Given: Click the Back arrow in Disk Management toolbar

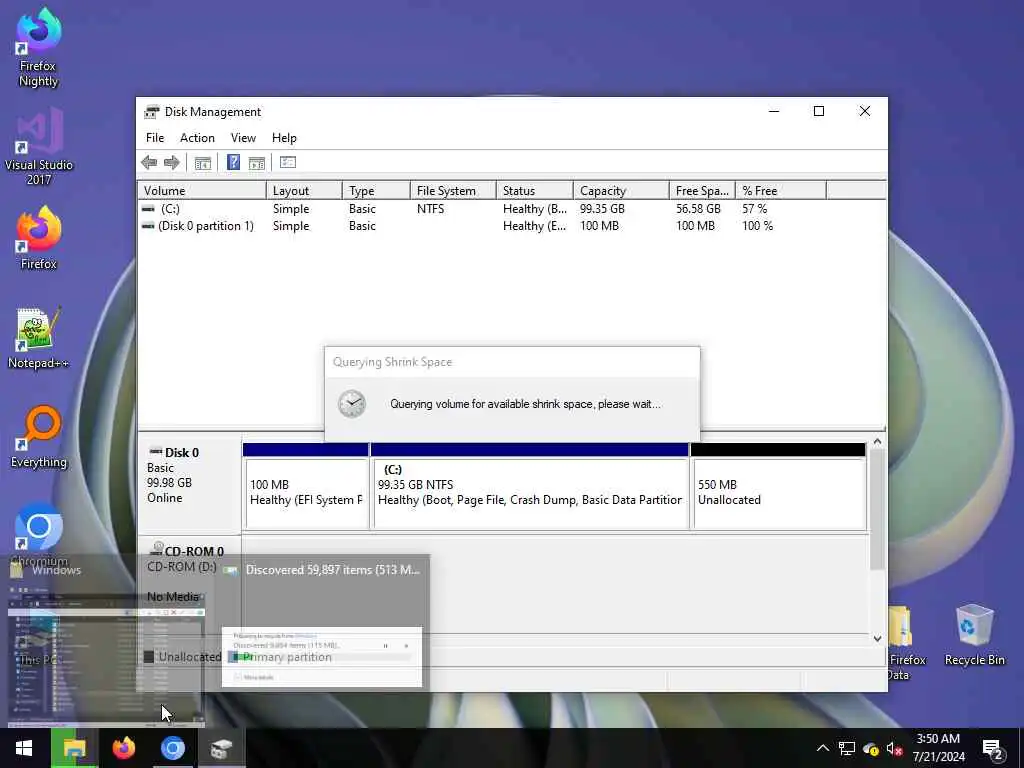Looking at the screenshot, I should coord(149,163).
